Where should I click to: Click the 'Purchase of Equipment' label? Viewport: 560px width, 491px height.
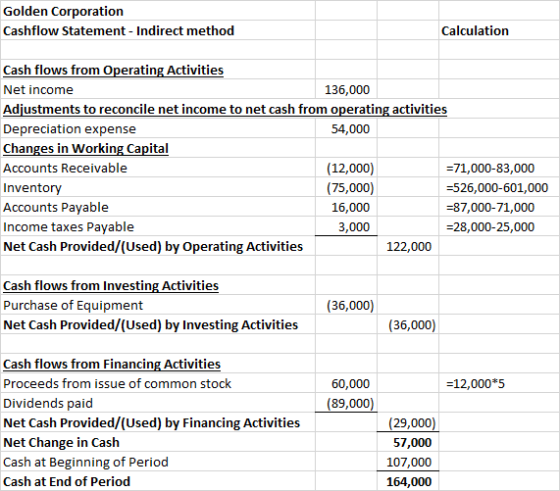(73, 305)
